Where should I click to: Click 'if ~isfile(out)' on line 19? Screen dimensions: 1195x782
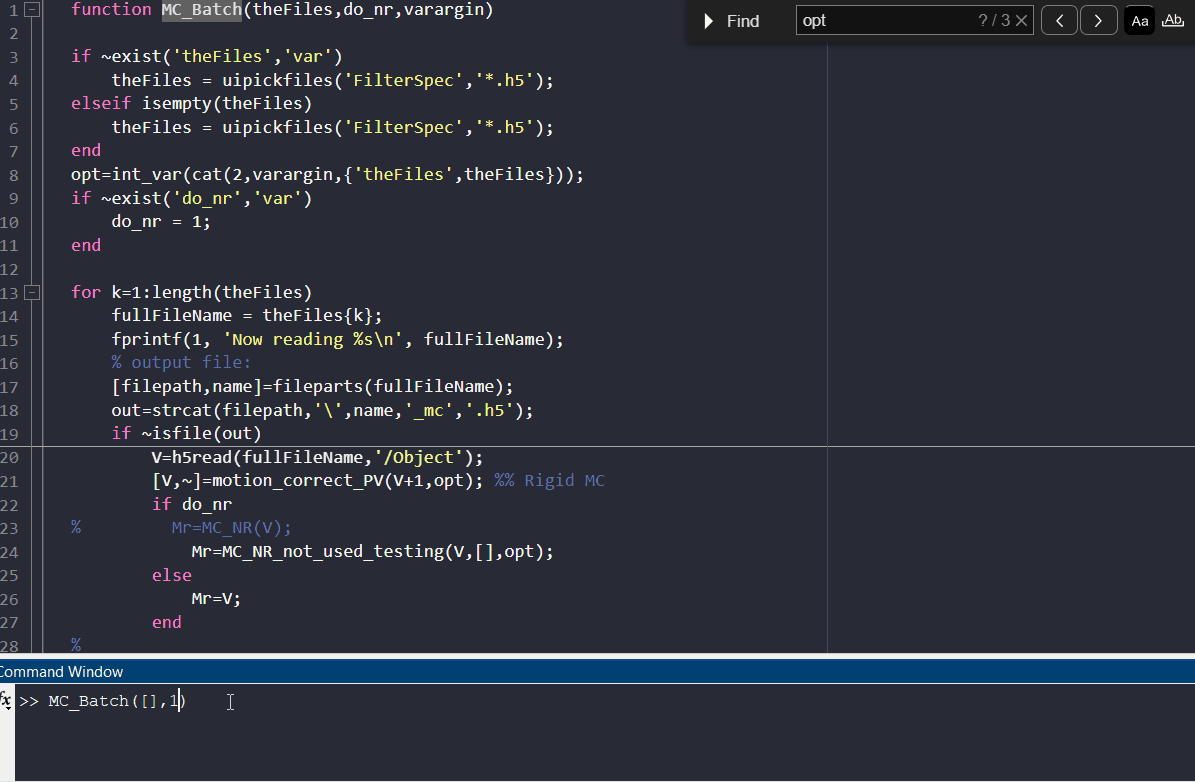(187, 434)
